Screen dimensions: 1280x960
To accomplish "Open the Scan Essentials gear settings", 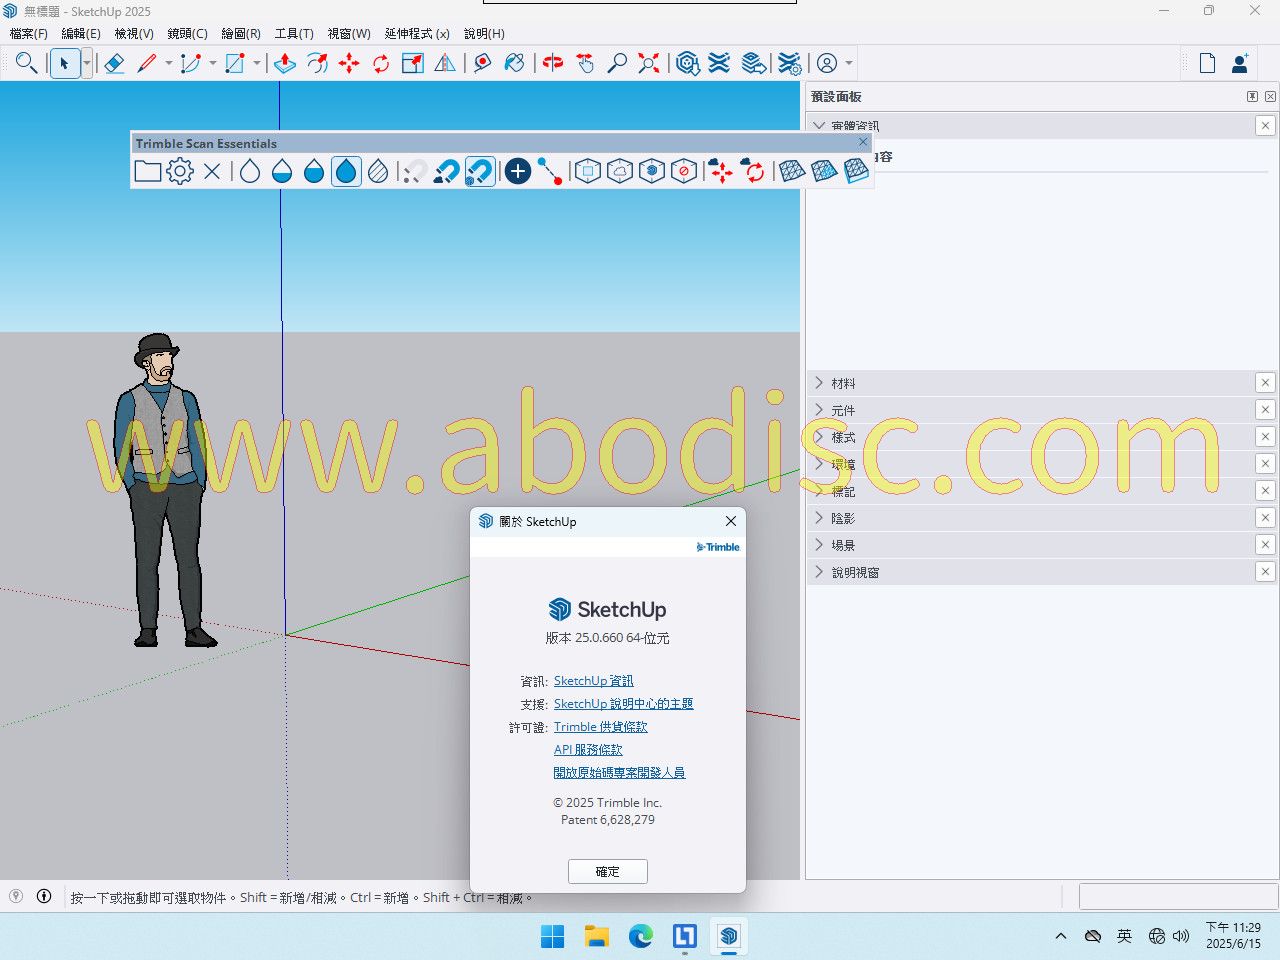I will (180, 171).
